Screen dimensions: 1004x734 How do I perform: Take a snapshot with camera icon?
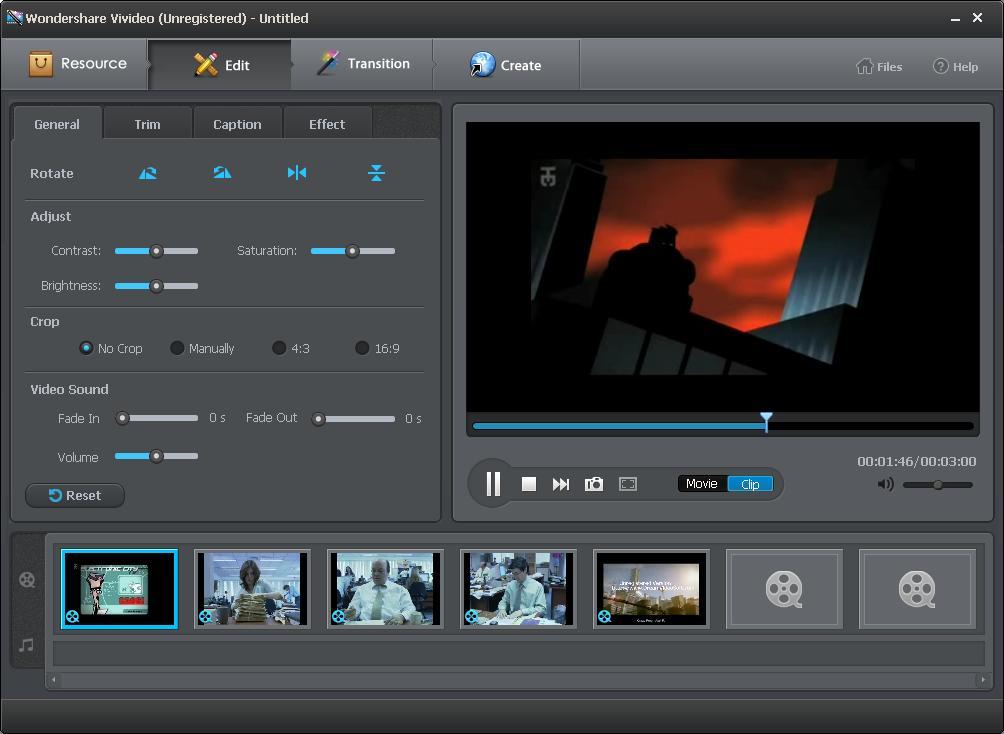coord(594,484)
